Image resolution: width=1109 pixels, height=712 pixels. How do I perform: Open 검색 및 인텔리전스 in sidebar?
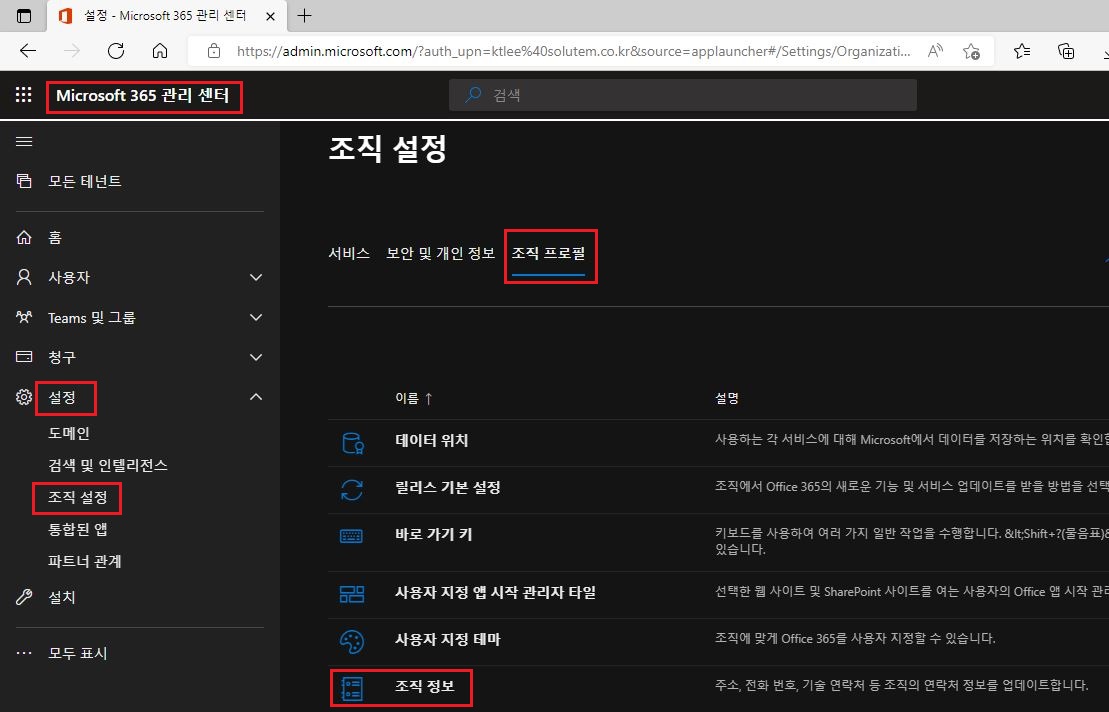click(x=108, y=465)
